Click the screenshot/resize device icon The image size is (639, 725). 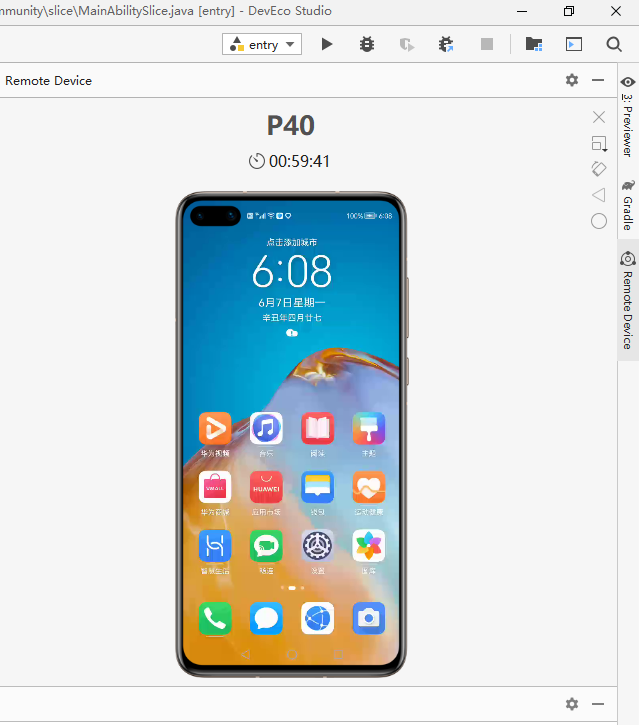[599, 143]
